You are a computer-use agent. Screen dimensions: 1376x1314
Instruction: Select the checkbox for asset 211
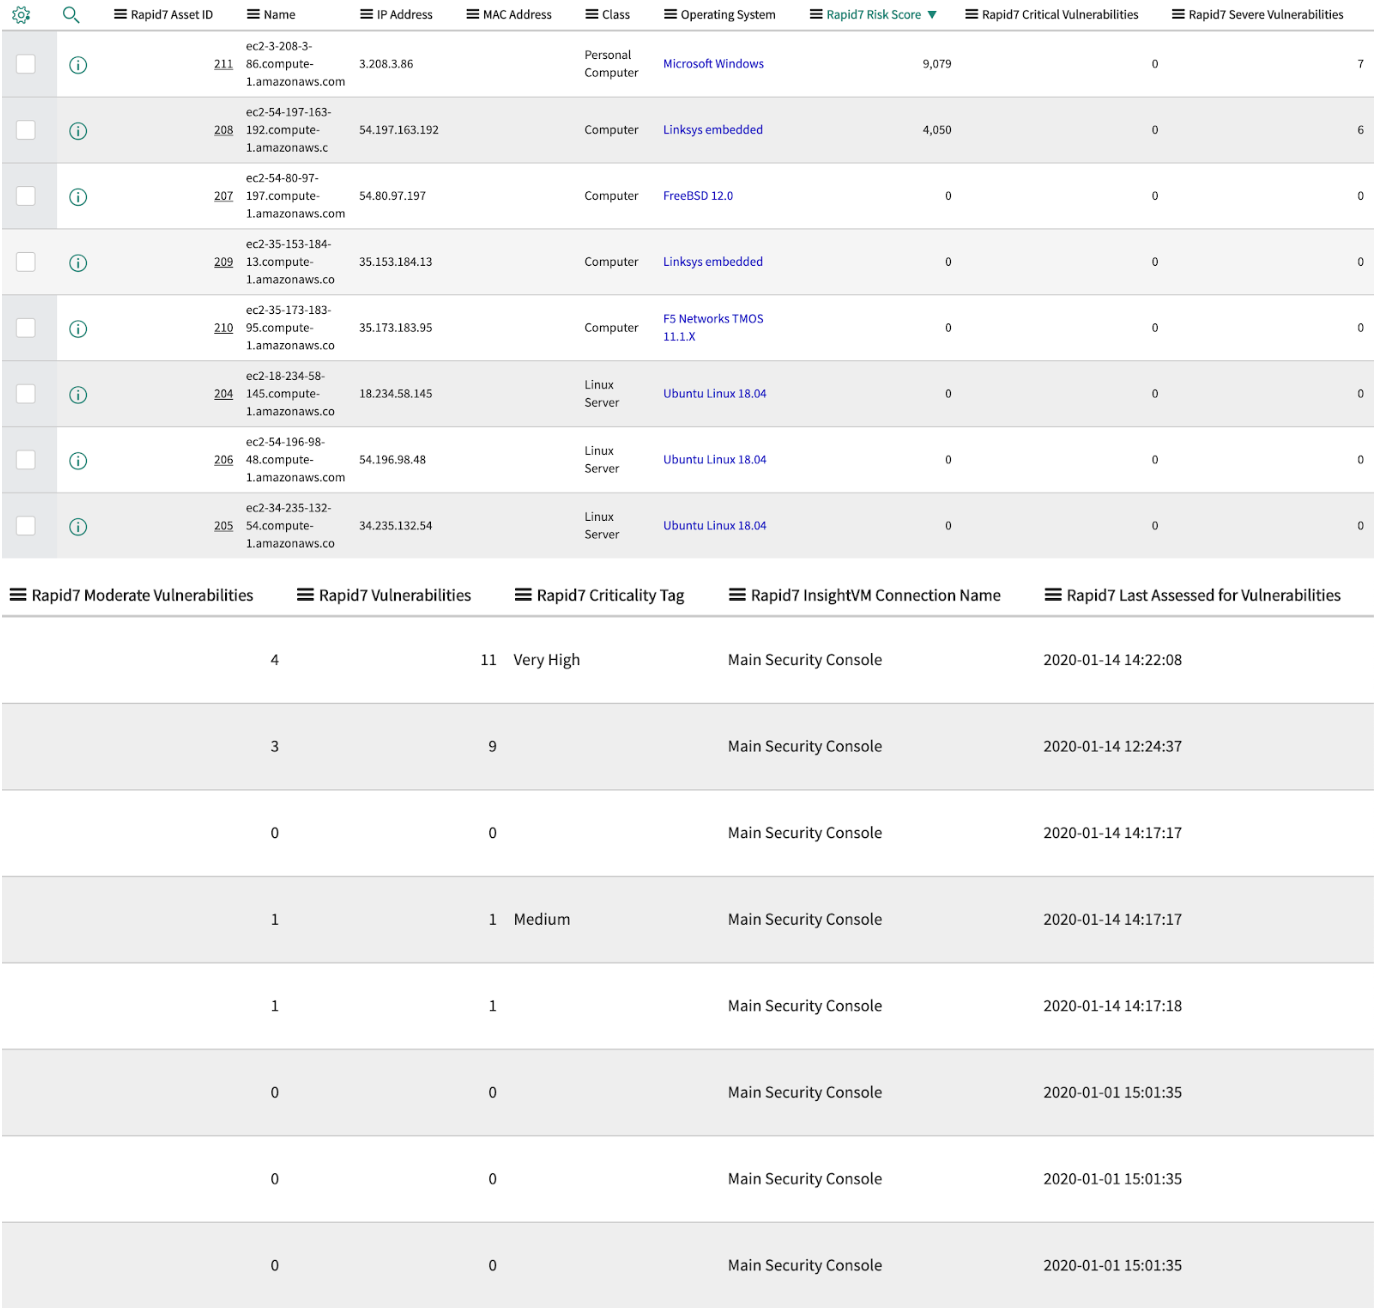[x=26, y=64]
